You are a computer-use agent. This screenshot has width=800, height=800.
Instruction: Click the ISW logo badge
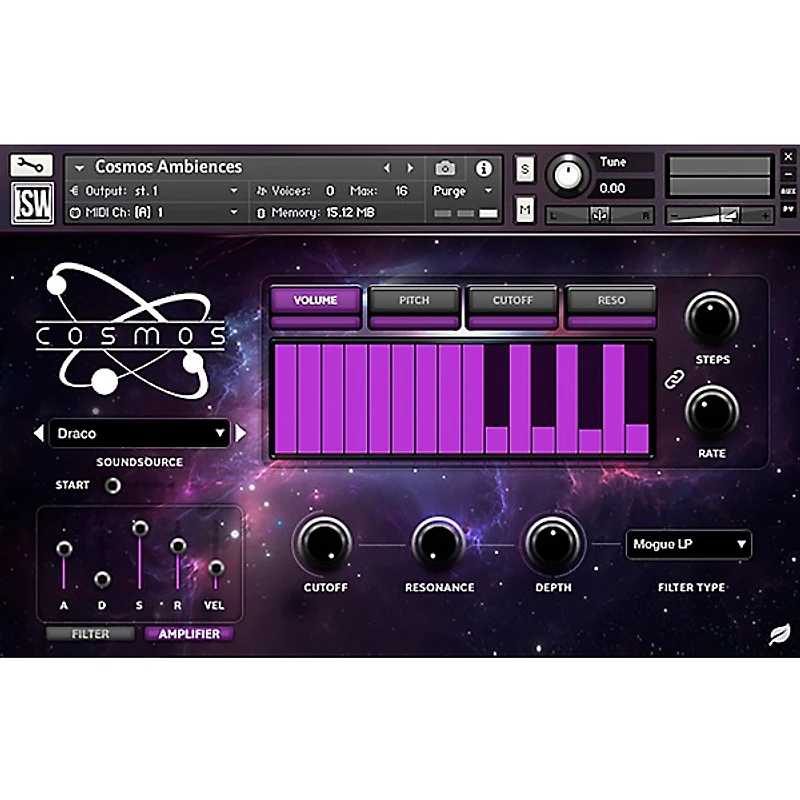point(32,204)
